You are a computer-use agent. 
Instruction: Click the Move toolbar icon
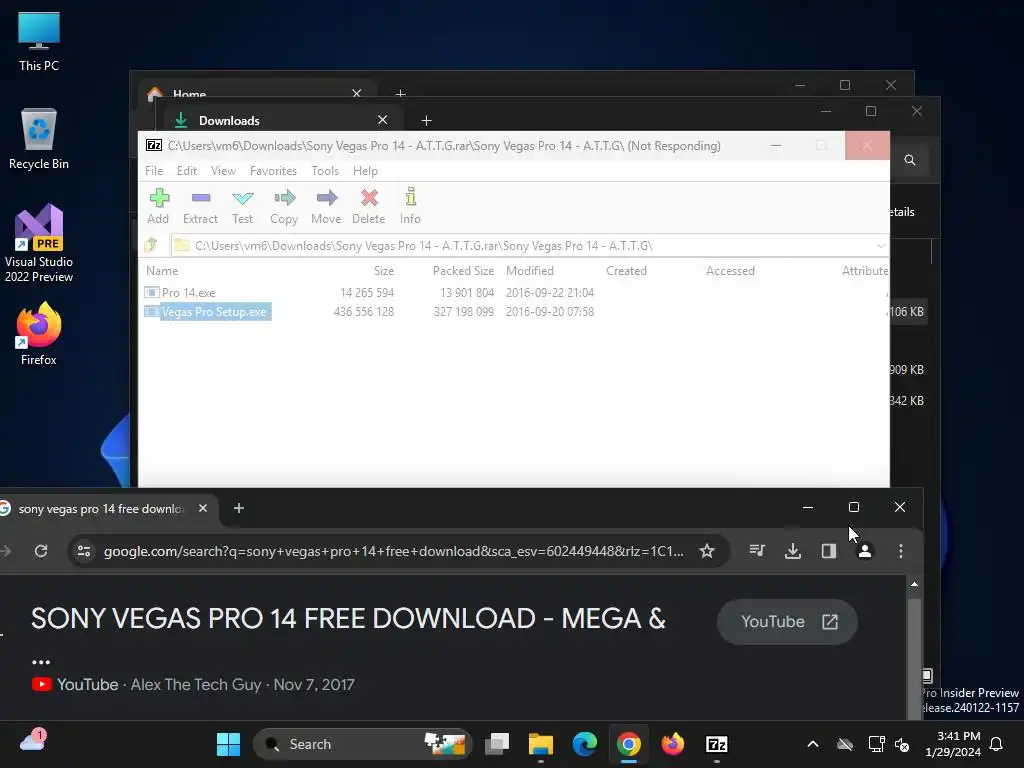[x=326, y=206]
